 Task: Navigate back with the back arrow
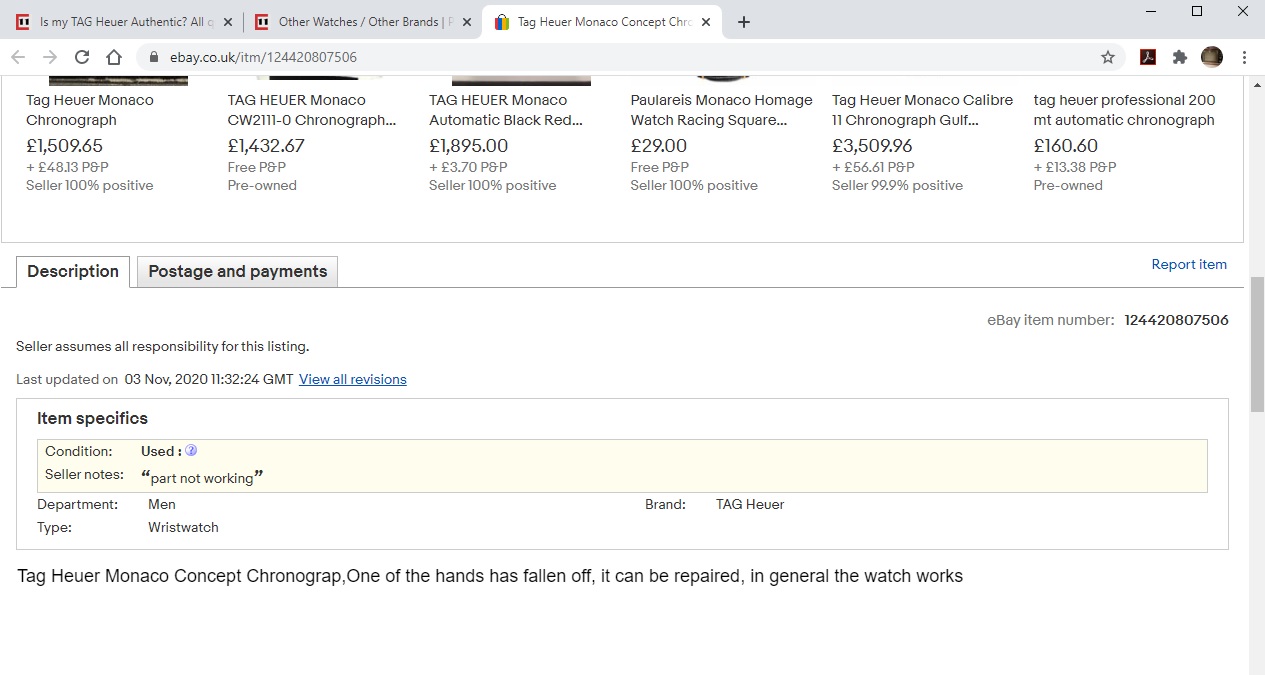point(18,57)
